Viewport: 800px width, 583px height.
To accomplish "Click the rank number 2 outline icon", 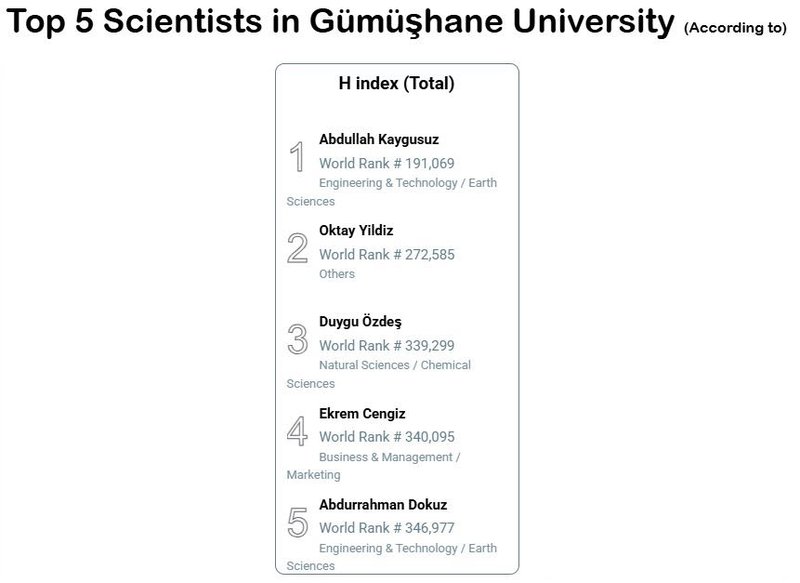I will pos(297,248).
